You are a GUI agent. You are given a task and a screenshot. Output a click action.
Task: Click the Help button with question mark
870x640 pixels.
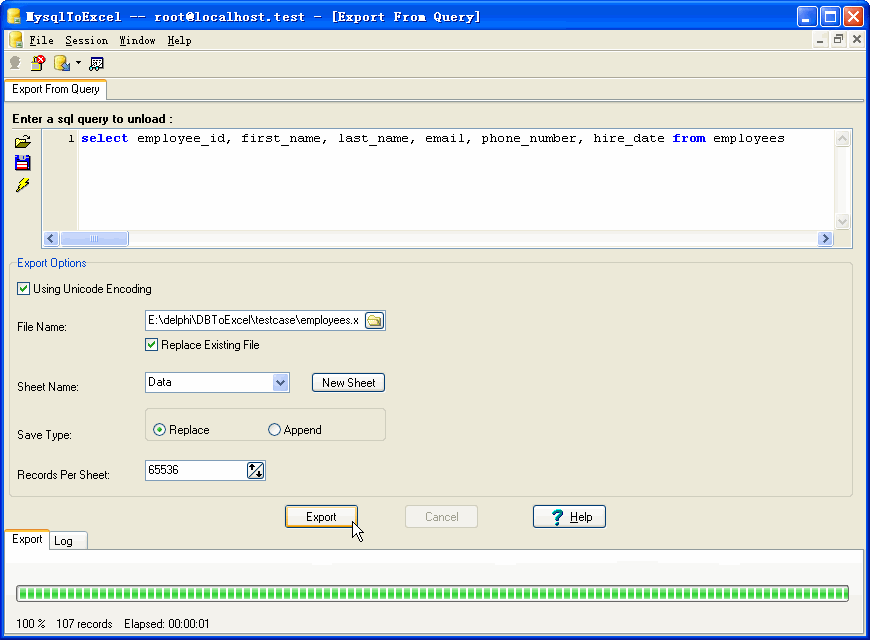click(569, 517)
